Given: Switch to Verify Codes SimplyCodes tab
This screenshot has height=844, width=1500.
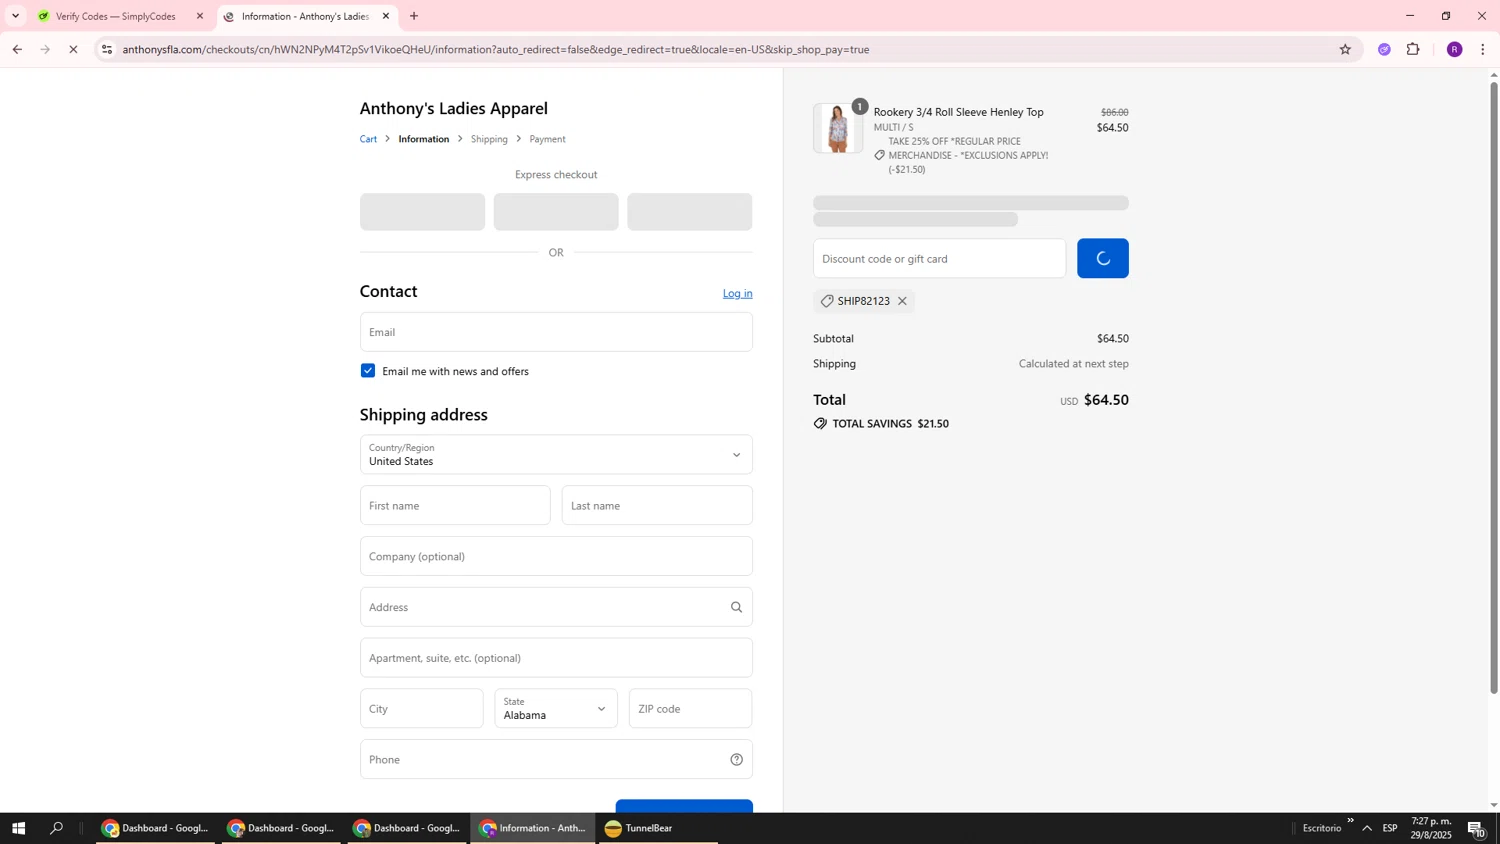Looking at the screenshot, I should pos(120,16).
